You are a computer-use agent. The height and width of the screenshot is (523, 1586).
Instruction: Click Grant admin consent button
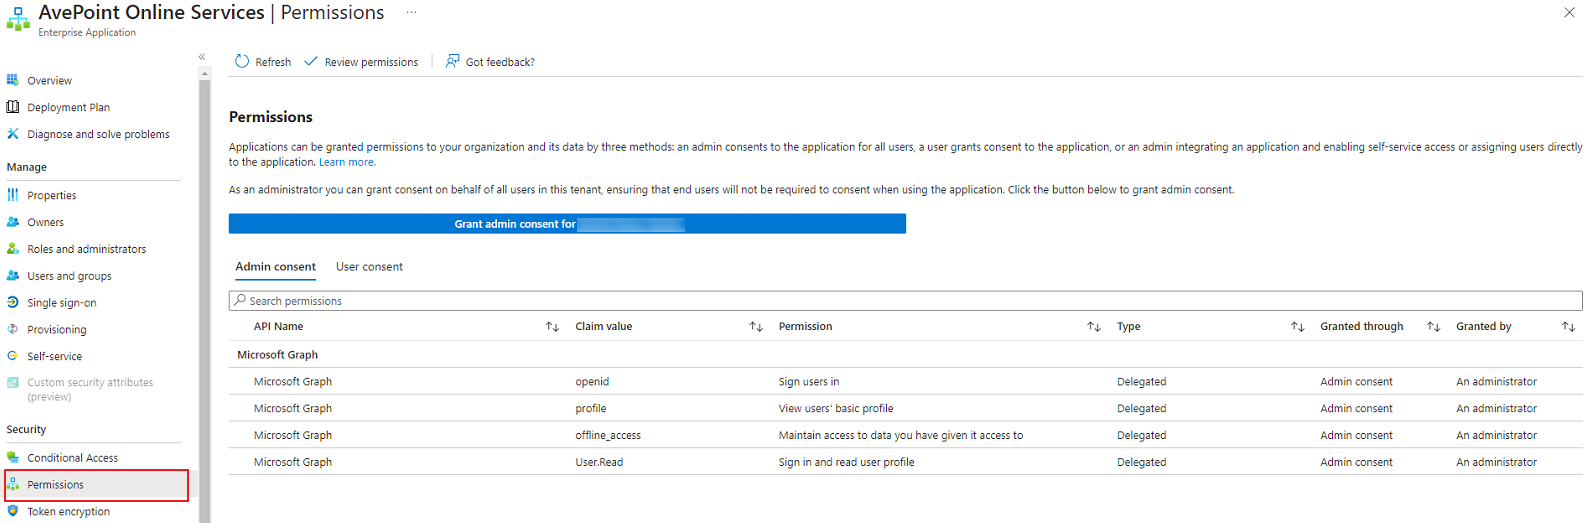coord(567,224)
